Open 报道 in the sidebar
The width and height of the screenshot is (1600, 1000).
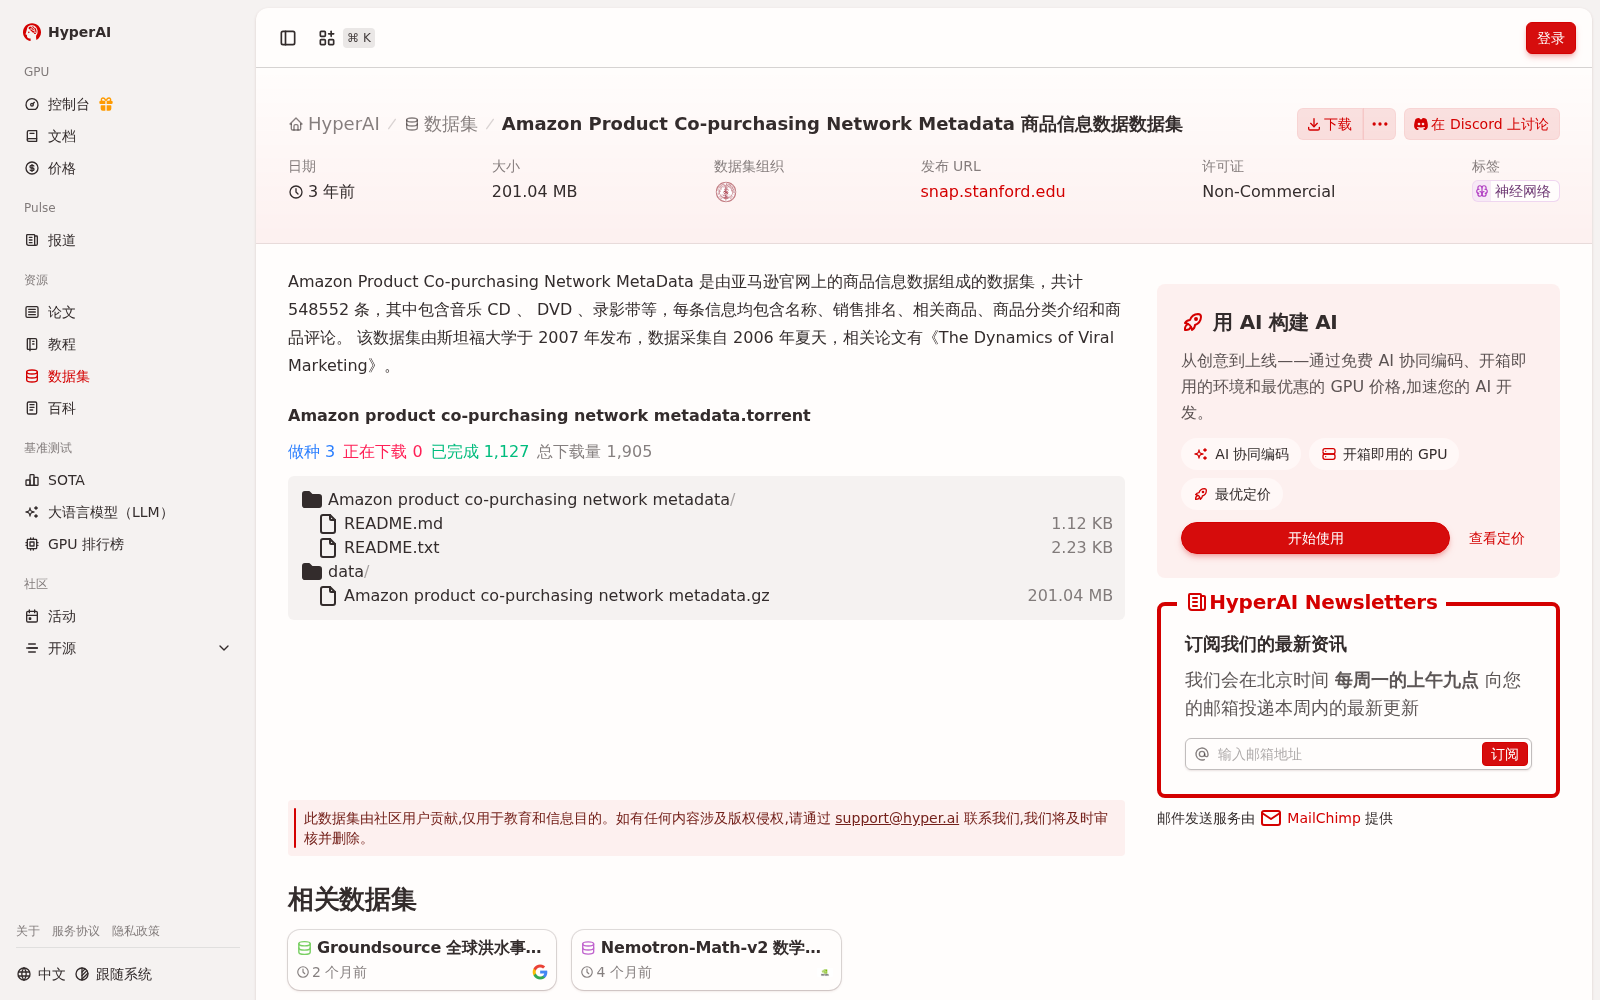pos(127,240)
